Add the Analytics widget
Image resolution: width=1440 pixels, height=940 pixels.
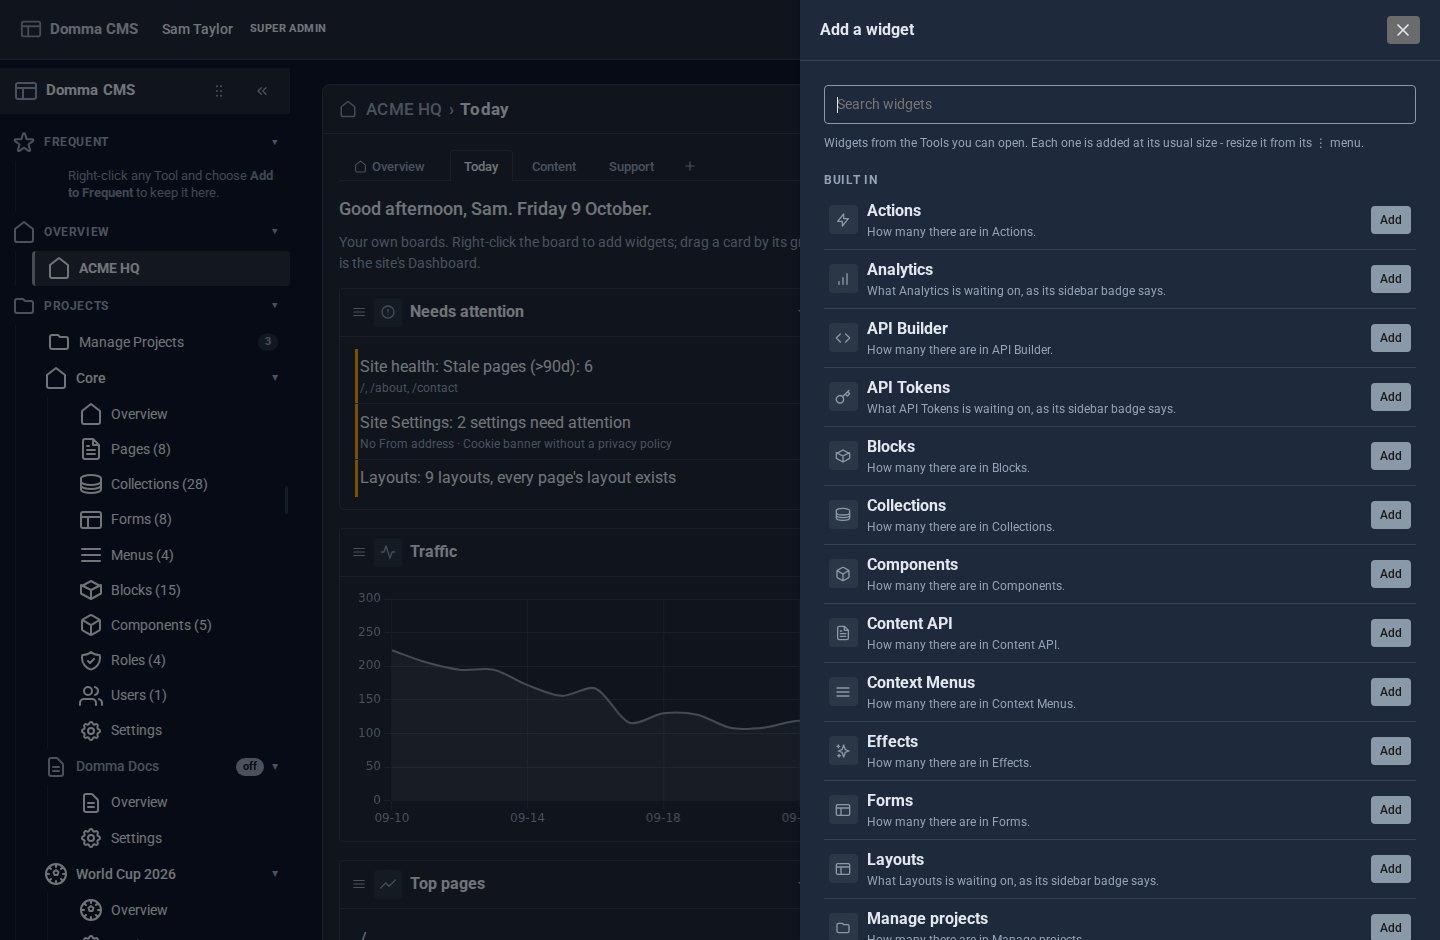pyautogui.click(x=1391, y=279)
